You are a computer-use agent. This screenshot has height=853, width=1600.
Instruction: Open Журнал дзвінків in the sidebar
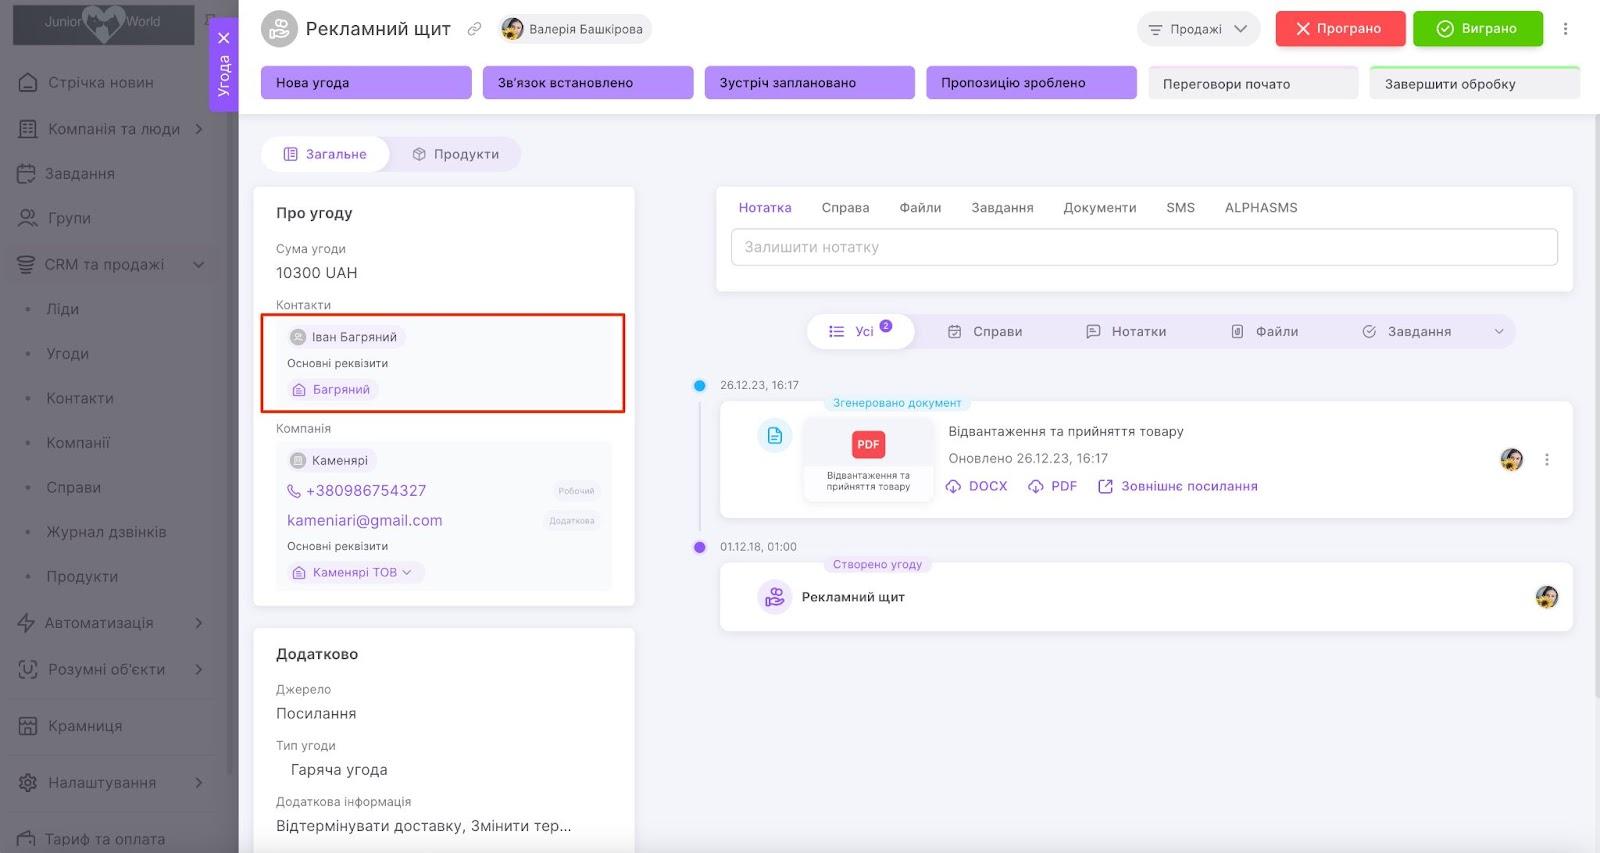pyautogui.click(x=106, y=532)
